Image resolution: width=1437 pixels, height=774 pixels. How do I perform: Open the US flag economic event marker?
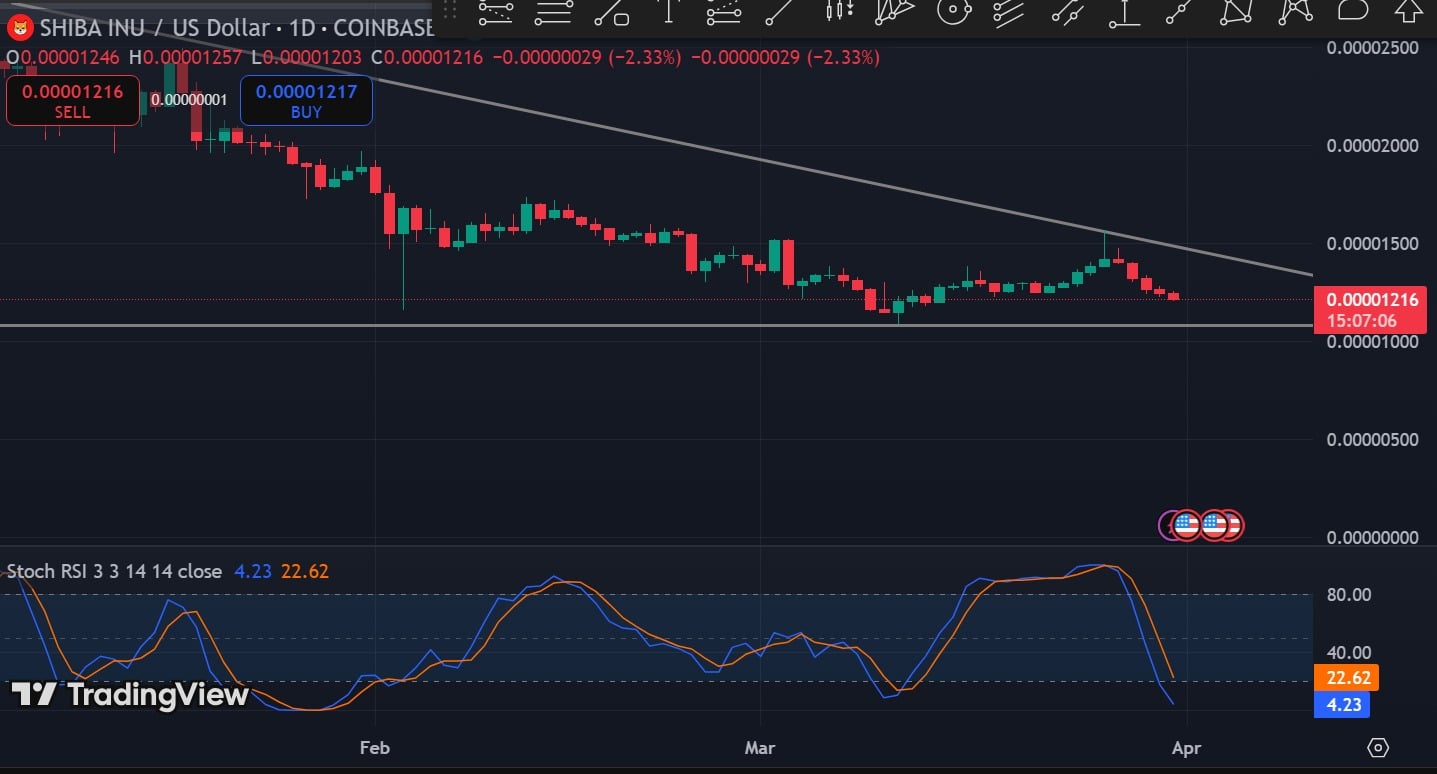tap(1186, 524)
